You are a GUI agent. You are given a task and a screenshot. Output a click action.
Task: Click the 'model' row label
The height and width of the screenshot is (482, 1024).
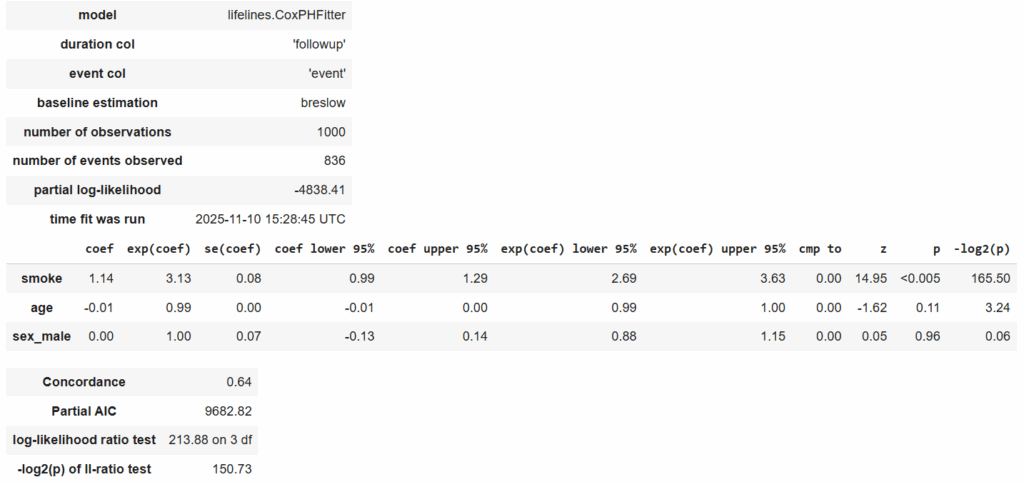97,15
